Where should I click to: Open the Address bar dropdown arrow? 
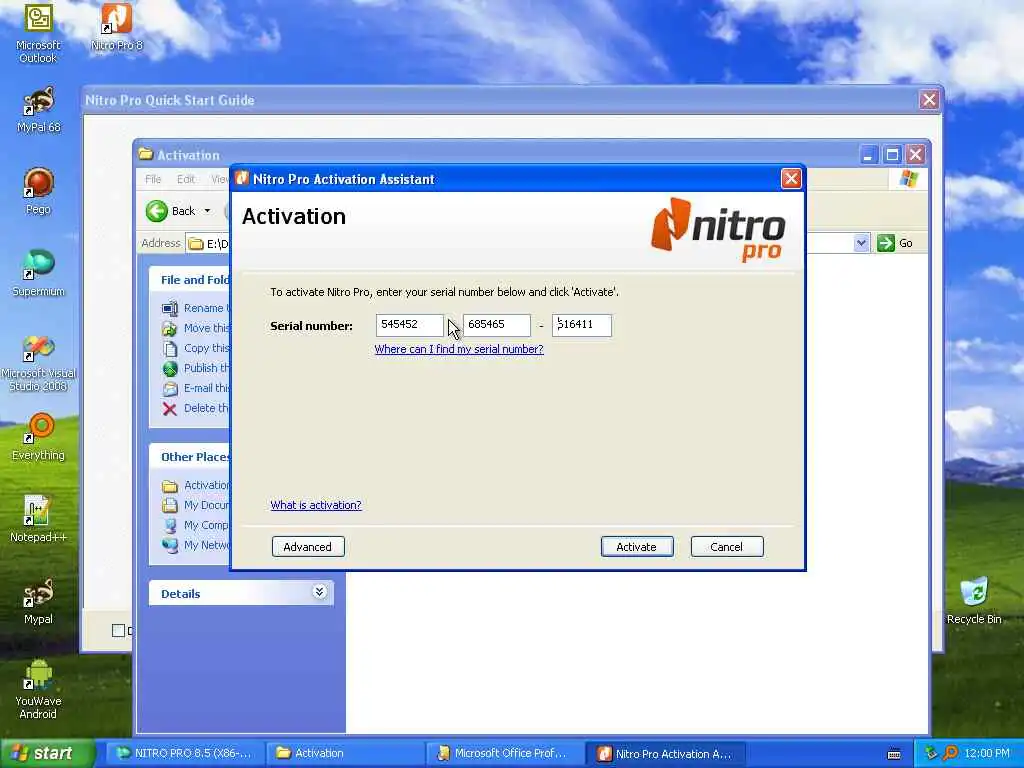(x=861, y=244)
